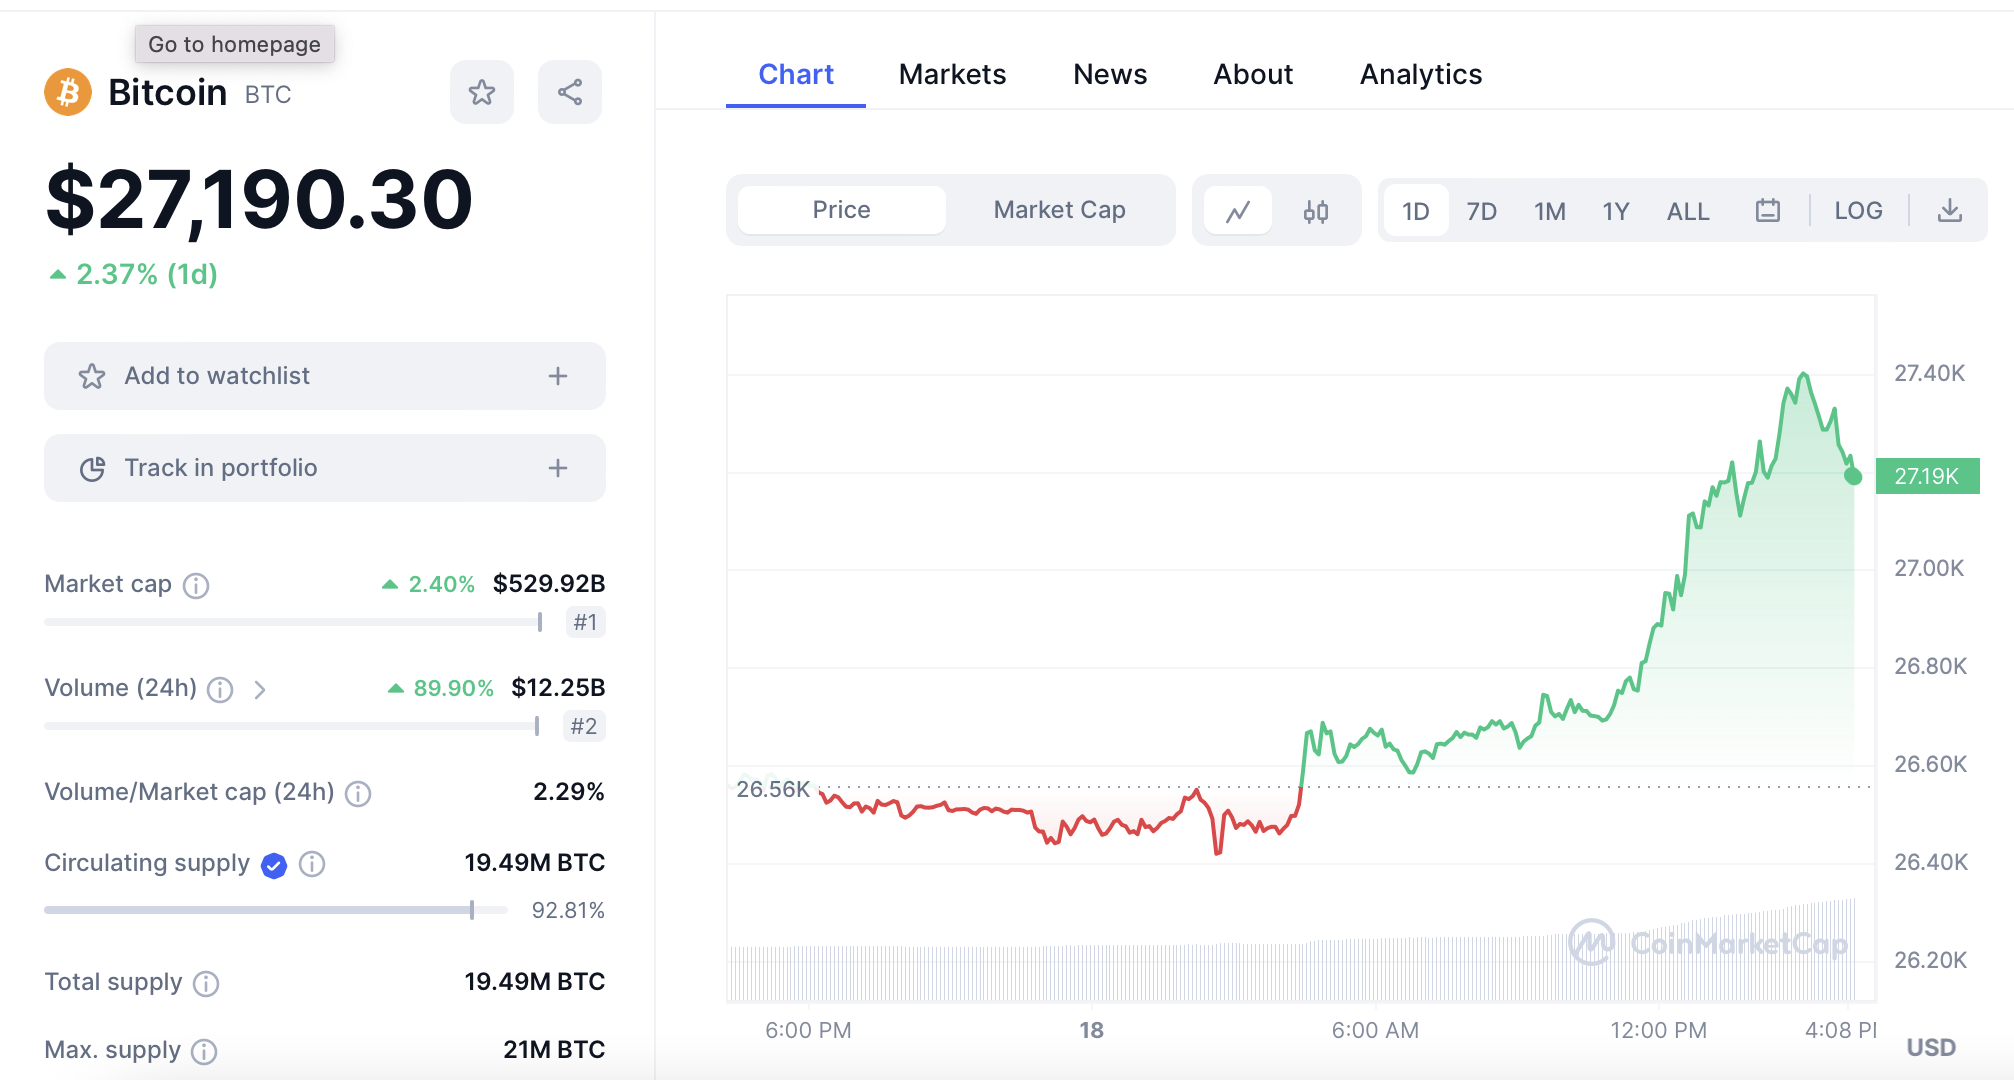This screenshot has width=2014, height=1080.
Task: Switch chart to Market Cap view
Action: click(1059, 210)
